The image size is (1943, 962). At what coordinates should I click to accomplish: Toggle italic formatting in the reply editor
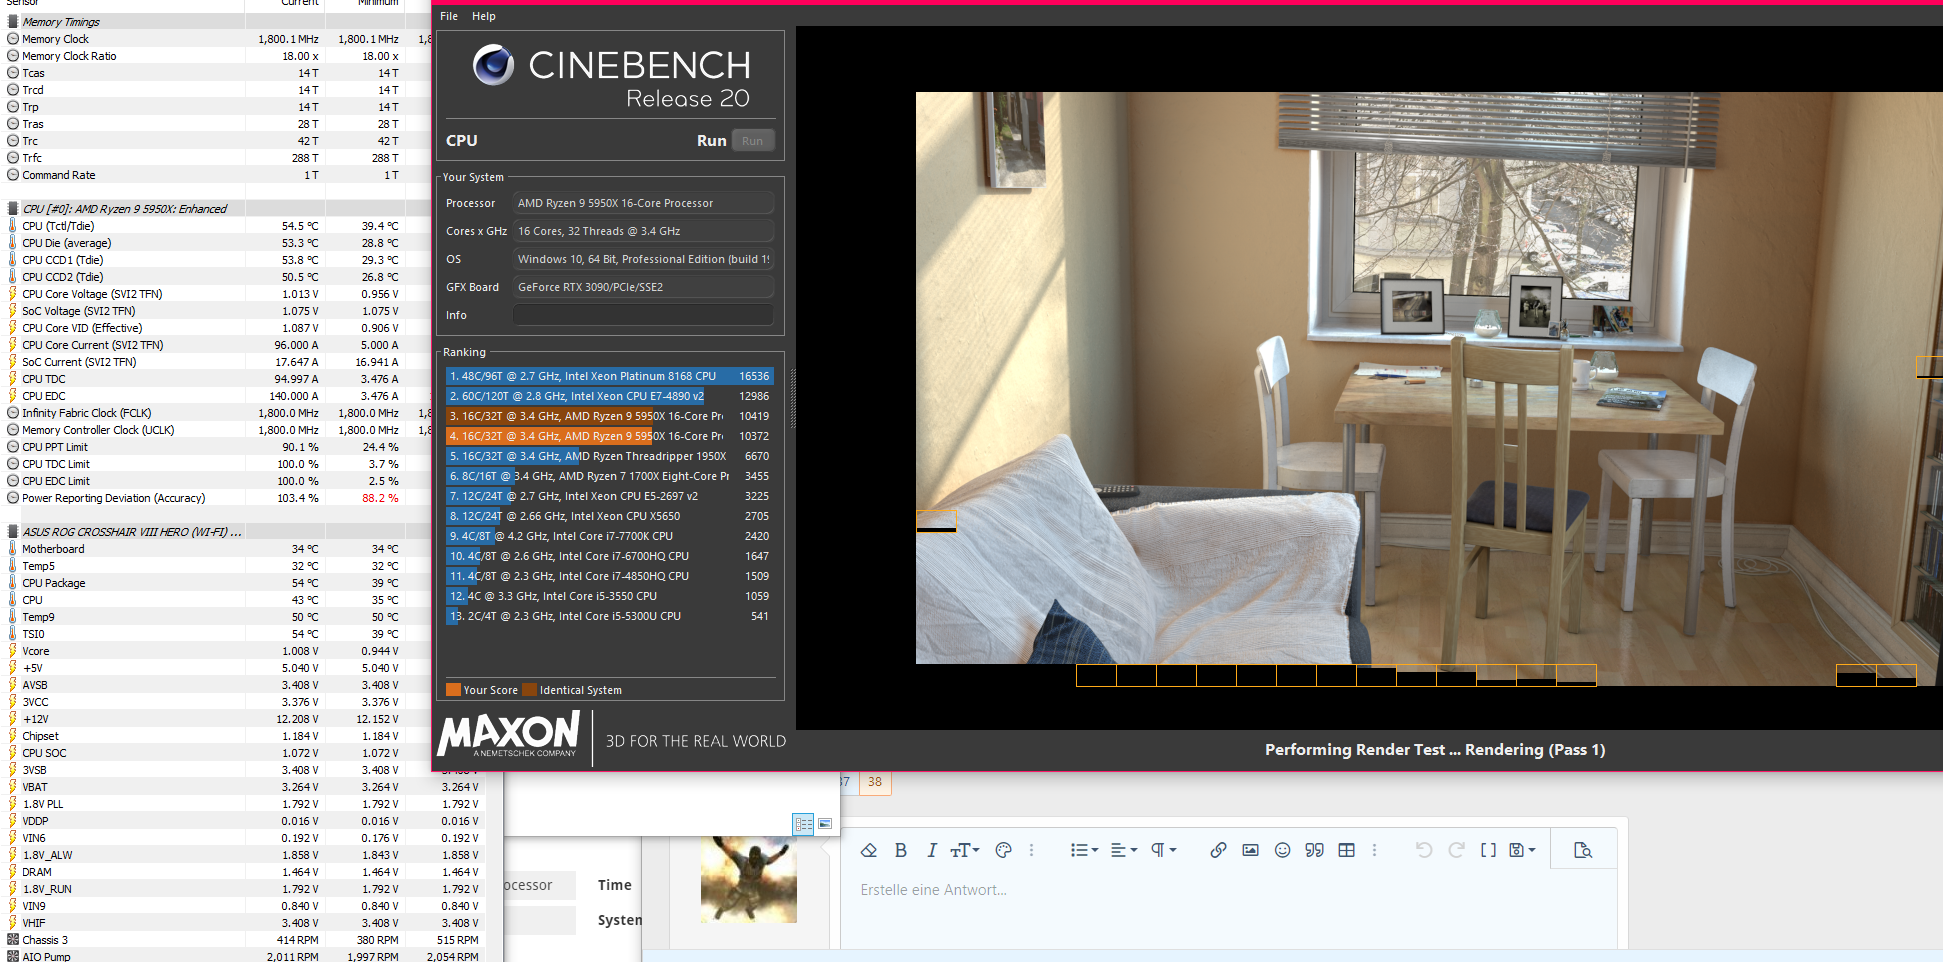[x=931, y=850]
